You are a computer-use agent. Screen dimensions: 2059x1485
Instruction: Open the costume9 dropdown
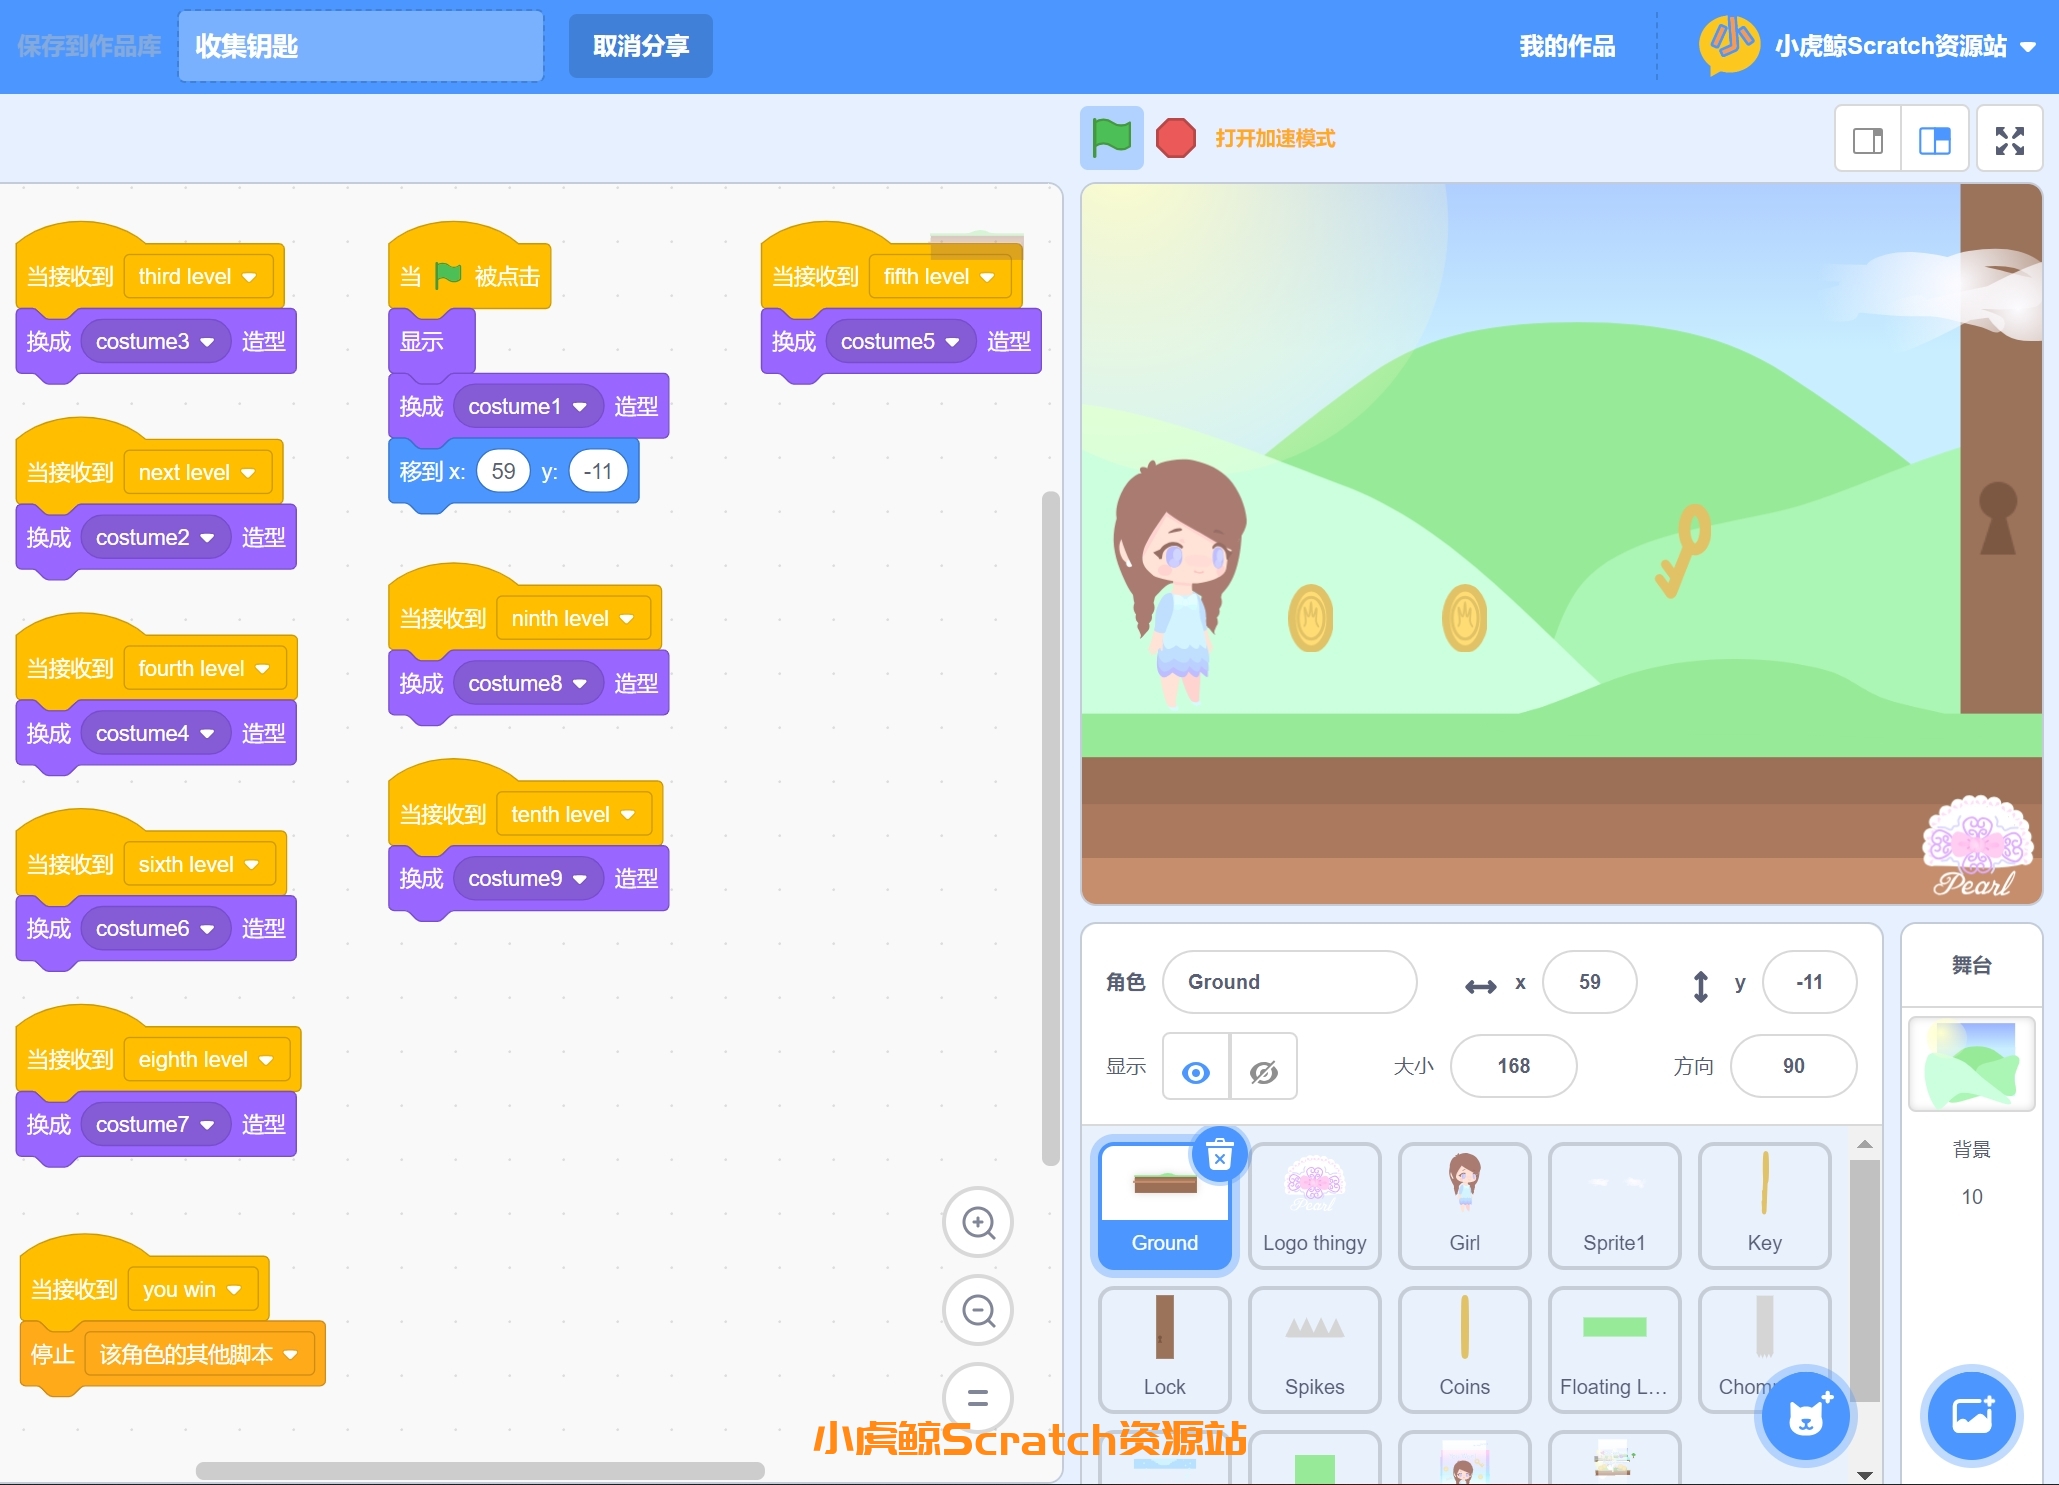tap(528, 878)
